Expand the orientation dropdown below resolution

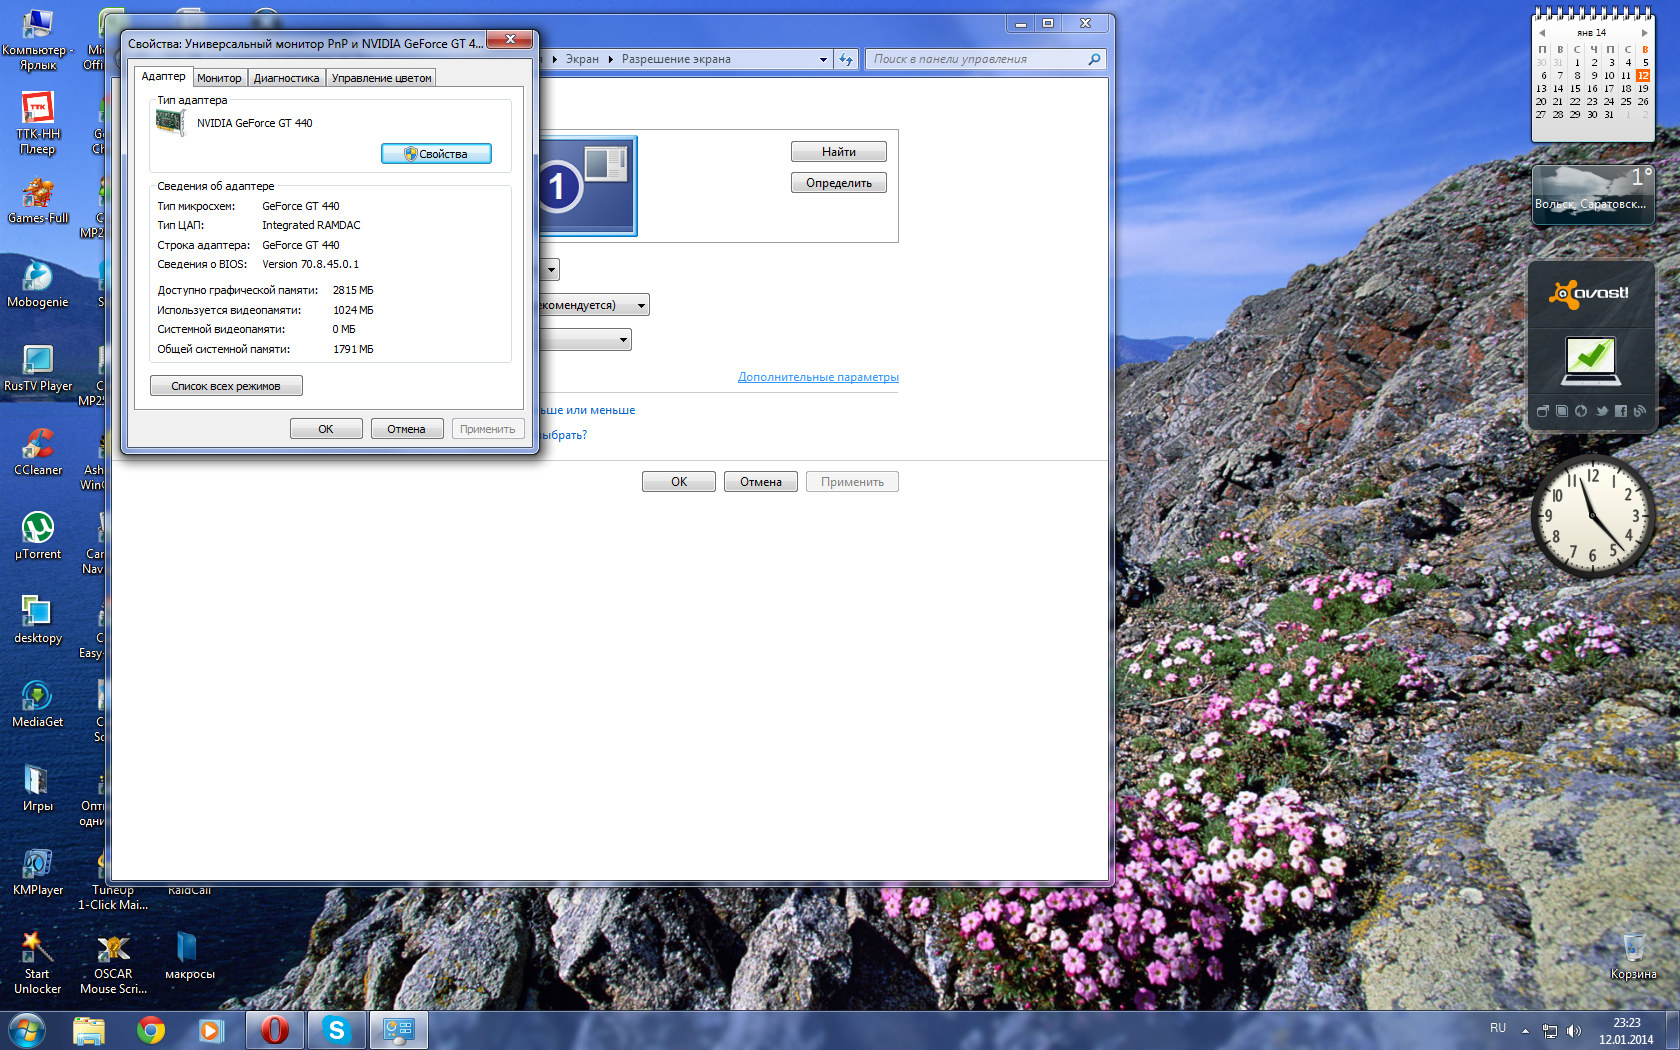[623, 340]
